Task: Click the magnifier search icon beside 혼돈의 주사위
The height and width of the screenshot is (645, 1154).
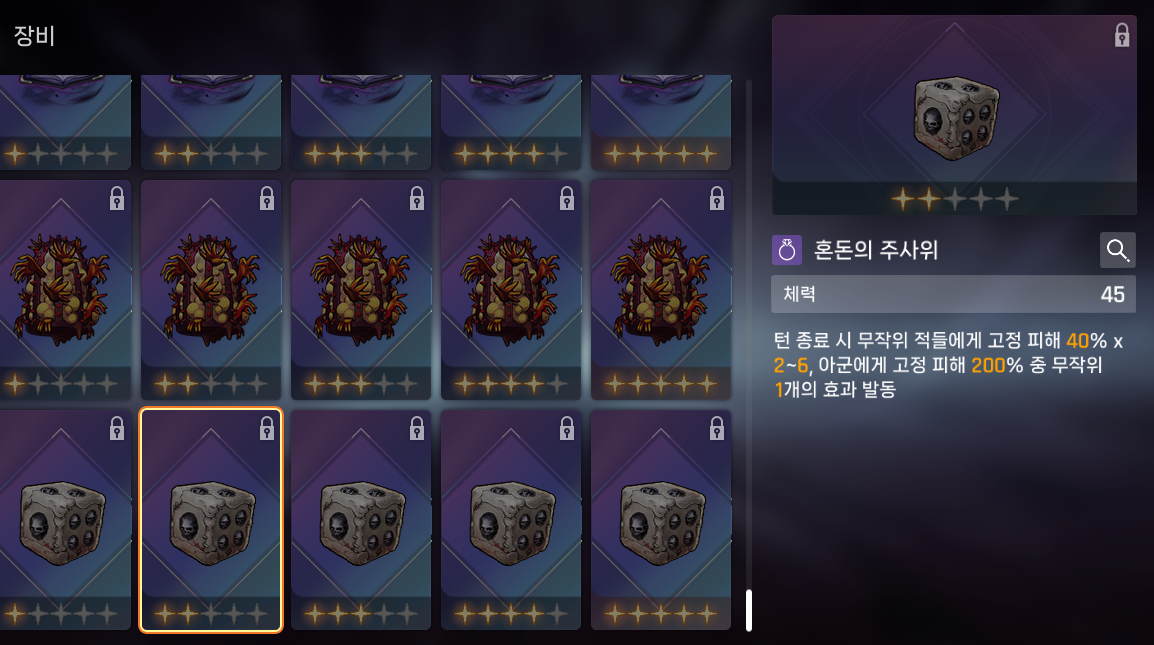Action: pyautogui.click(x=1117, y=250)
